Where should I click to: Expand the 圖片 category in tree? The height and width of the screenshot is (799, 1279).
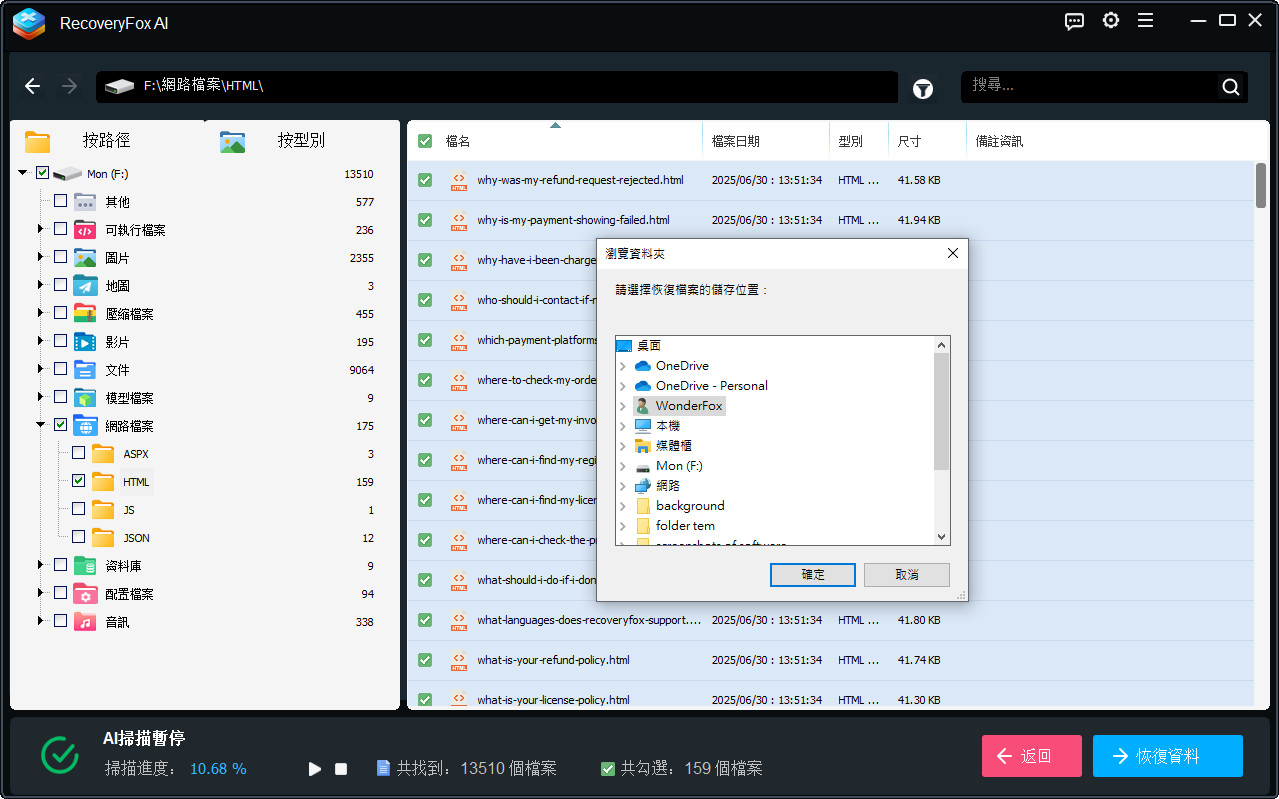(41, 257)
